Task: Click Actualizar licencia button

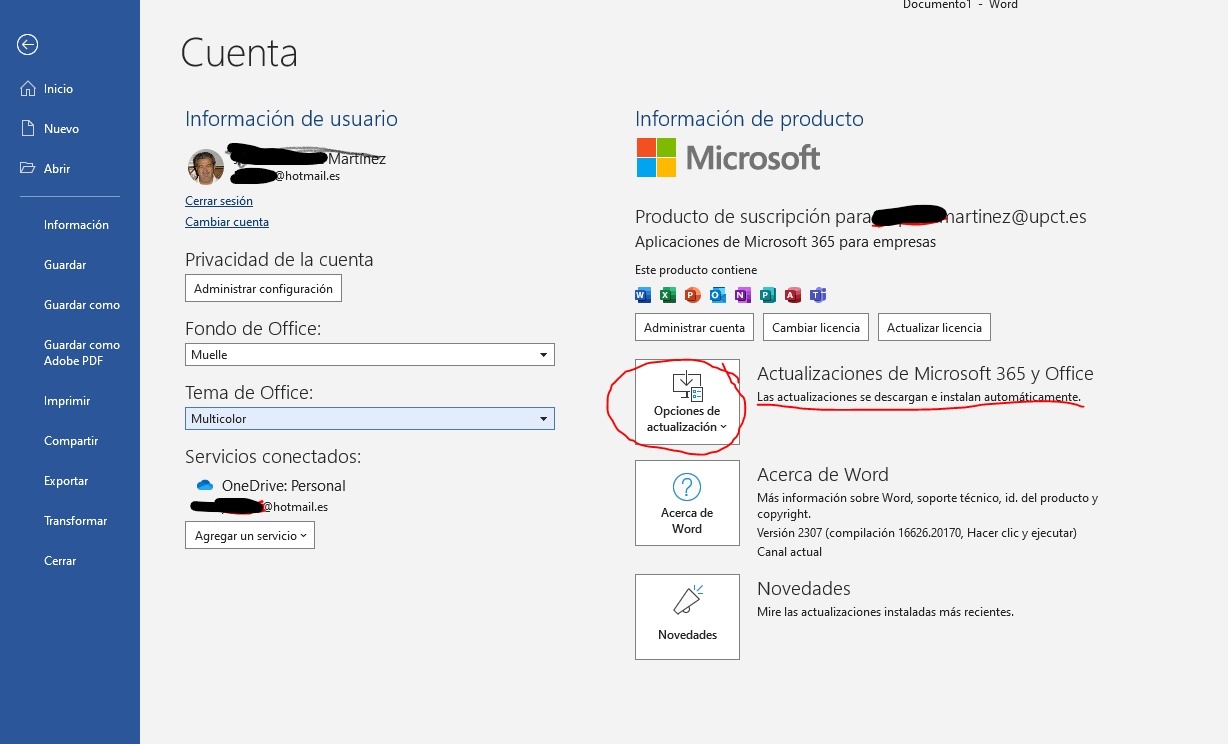Action: [934, 327]
